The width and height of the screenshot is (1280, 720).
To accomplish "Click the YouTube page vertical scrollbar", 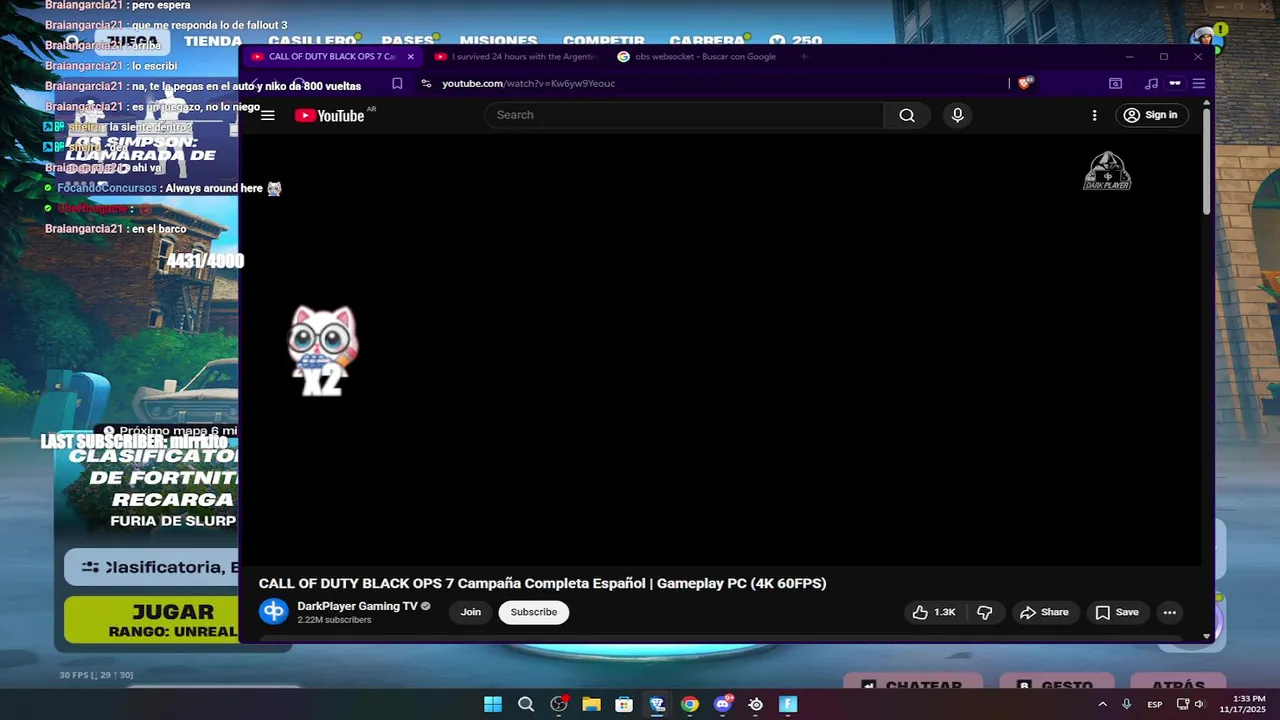I will (x=1206, y=160).
